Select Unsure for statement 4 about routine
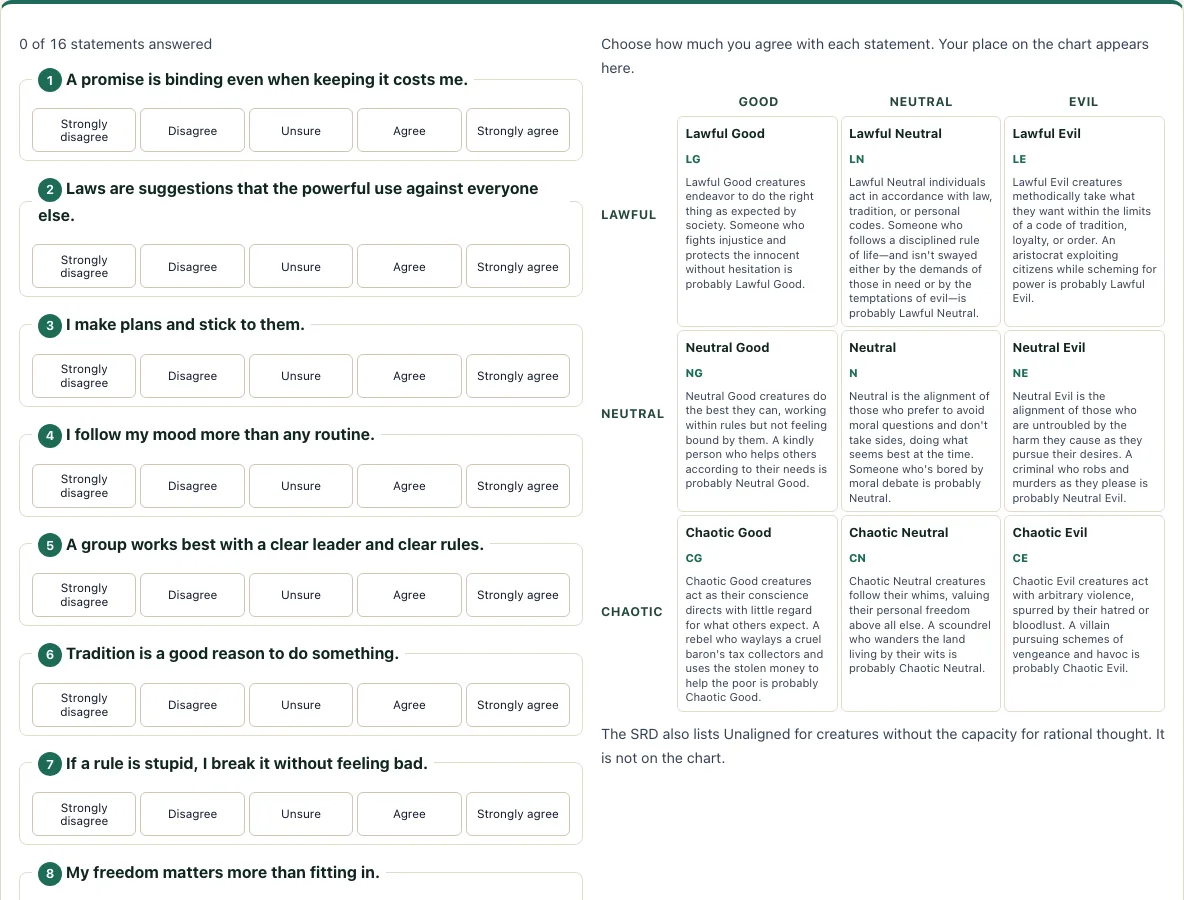Screen dimensions: 1184x900 click(x=301, y=485)
